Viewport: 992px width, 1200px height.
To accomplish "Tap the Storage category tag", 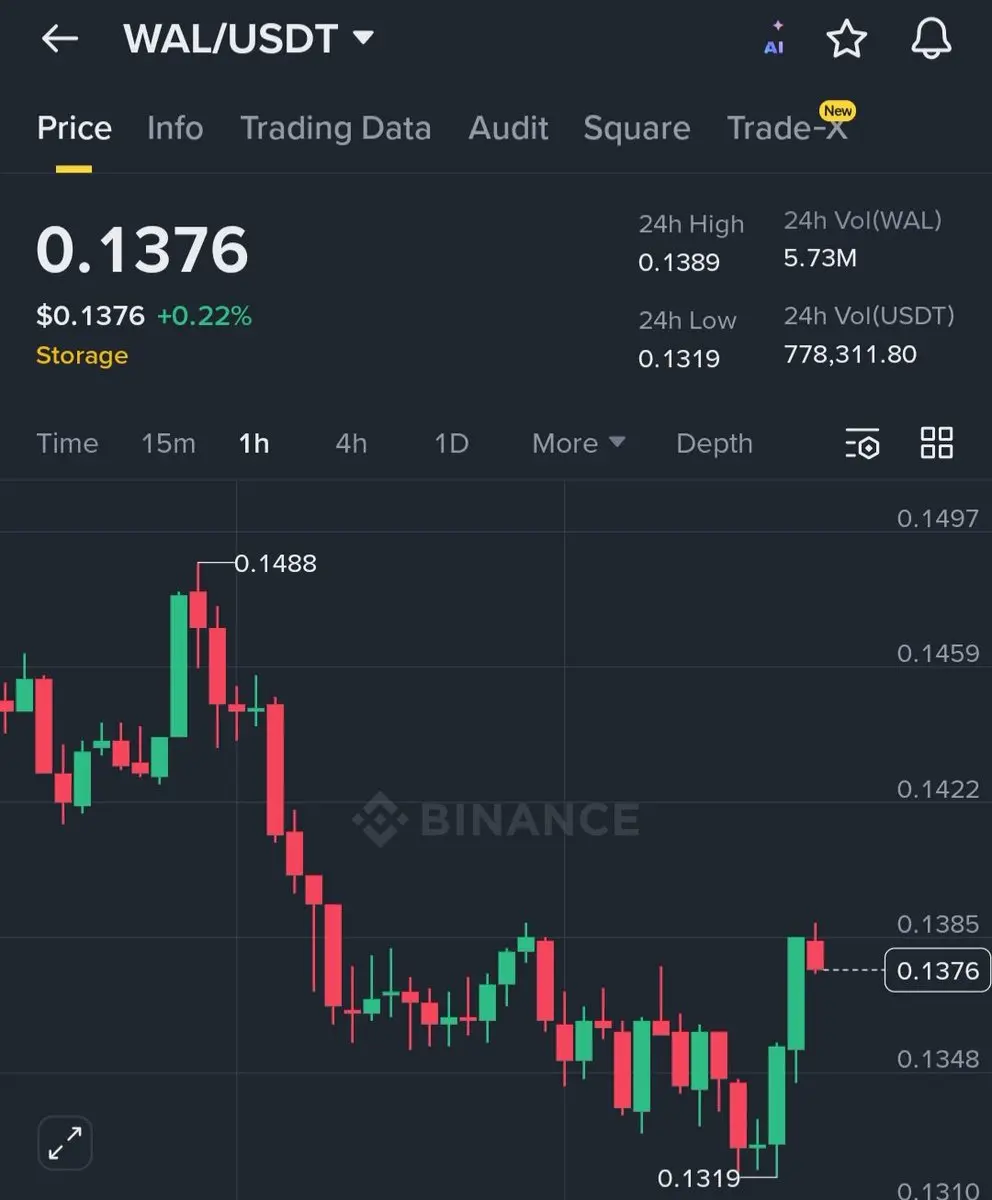I will (82, 356).
